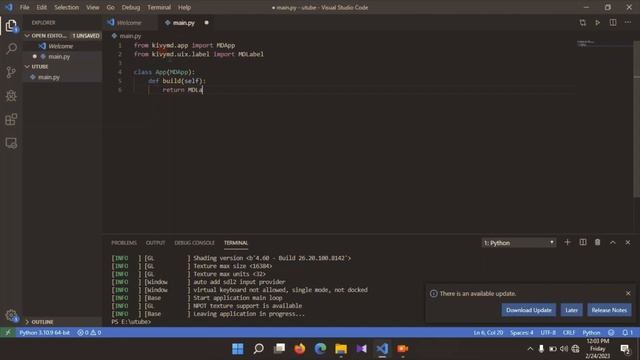
Task: Select the Terminal panel tab
Action: coord(236,243)
